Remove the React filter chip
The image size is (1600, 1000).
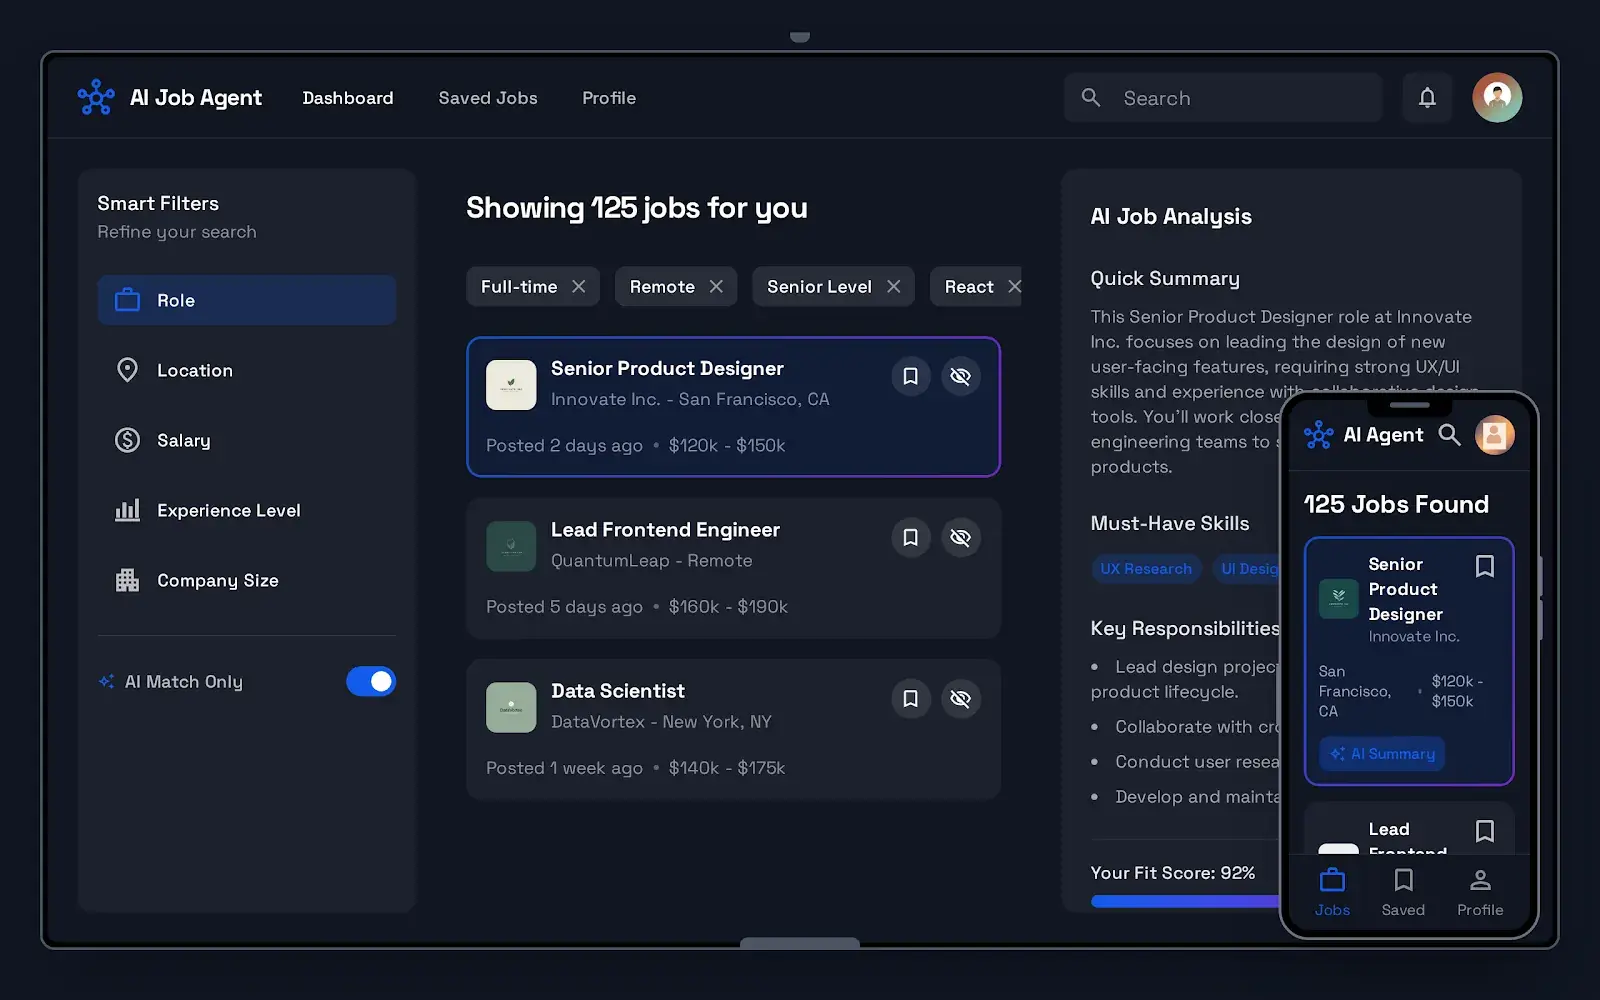point(1014,286)
